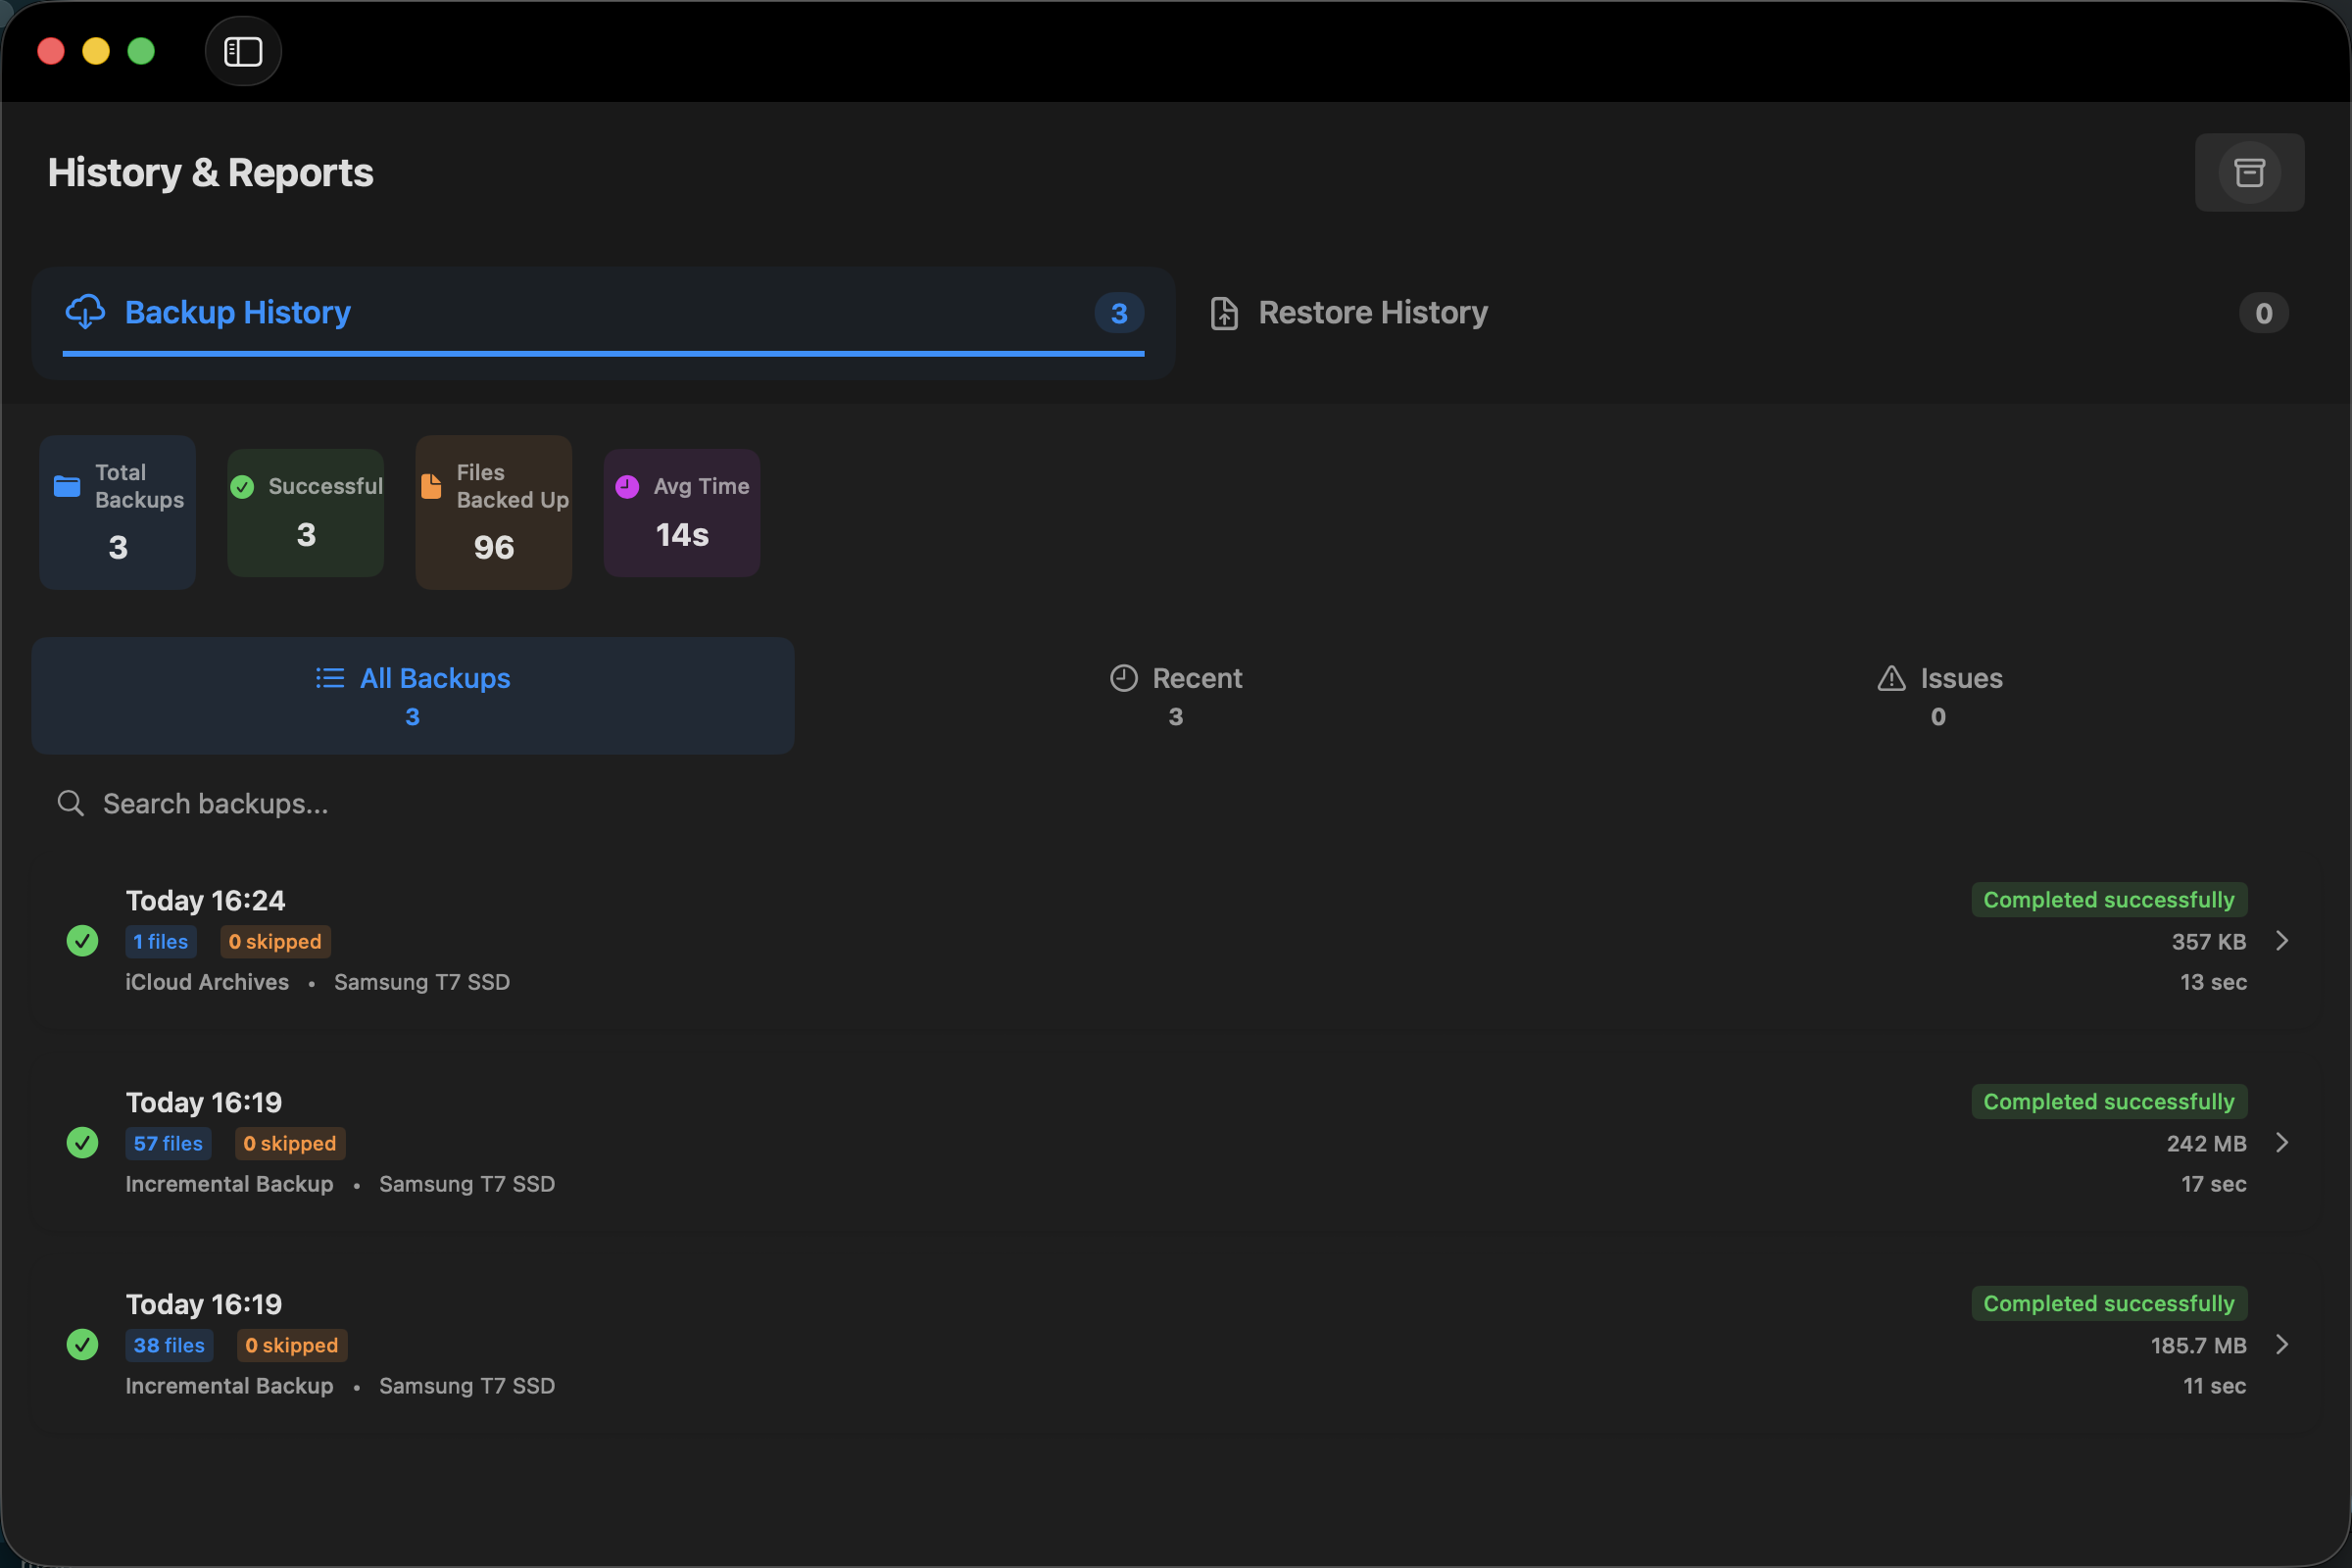Select the All Backups filter tab
The width and height of the screenshot is (2352, 1568).
pyautogui.click(x=412, y=695)
